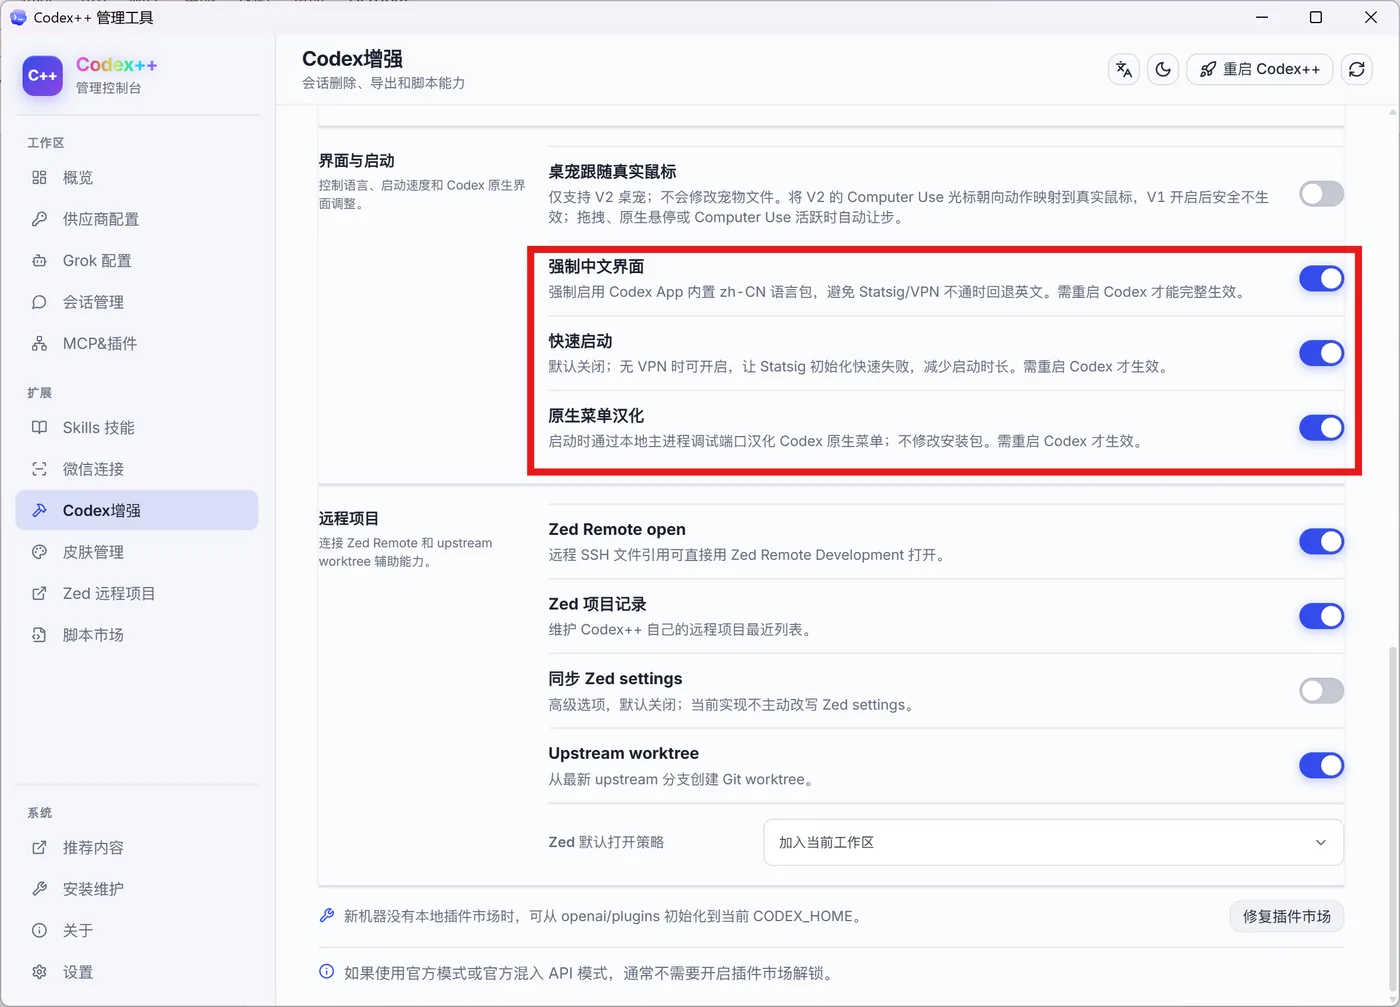The image size is (1400, 1007).
Task: Click the info icon beside 关于
Action: [x=39, y=930]
